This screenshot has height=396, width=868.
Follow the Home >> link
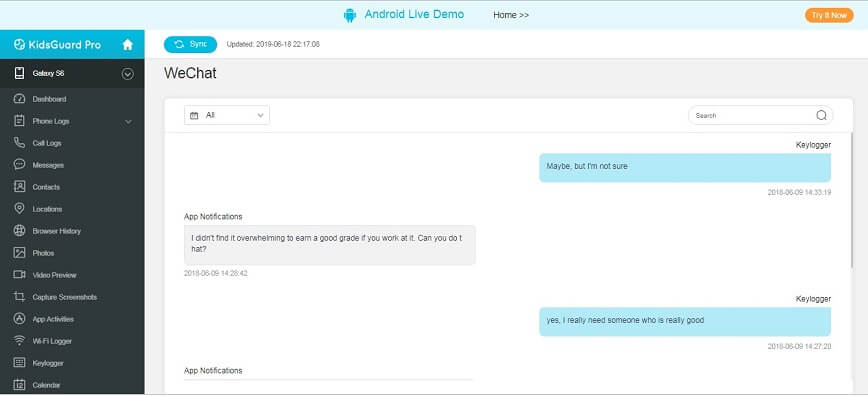click(x=511, y=15)
